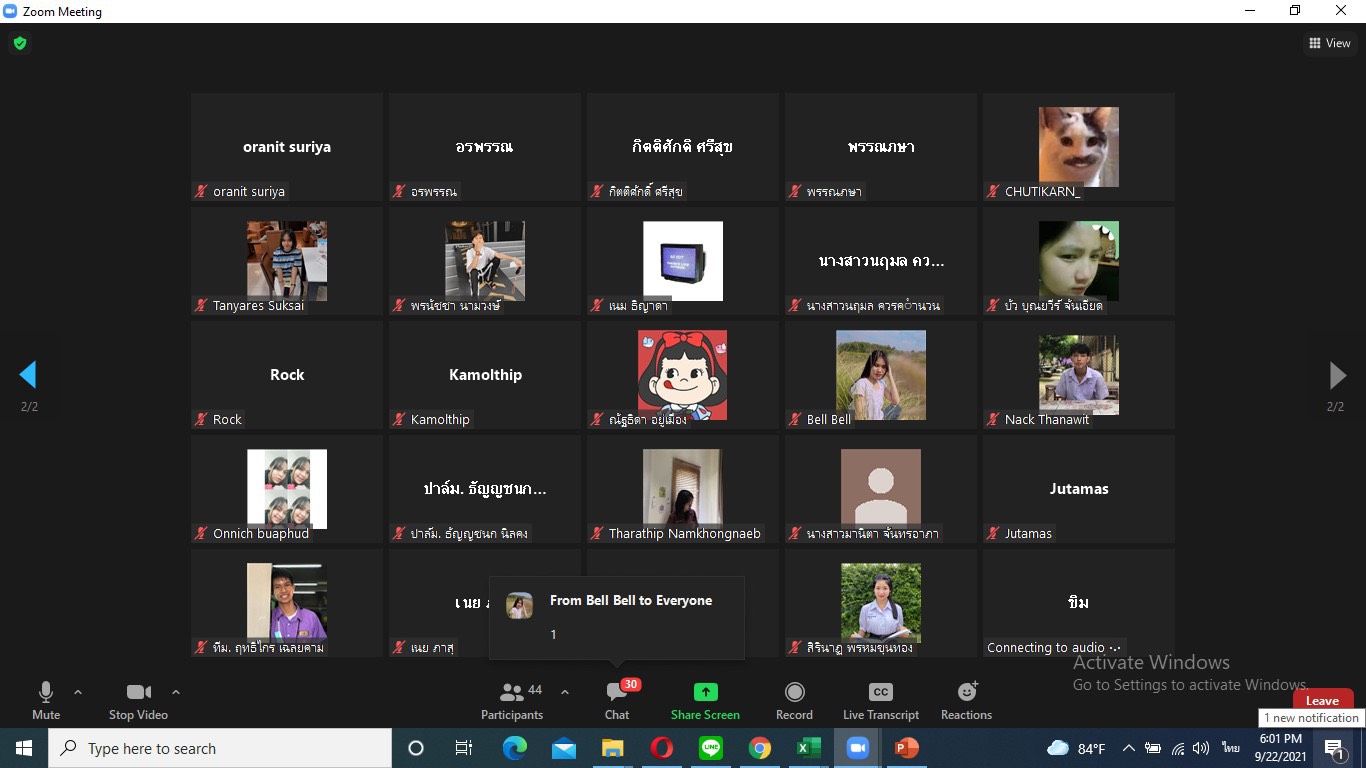Start Share Screen
Screen dimensions: 1366x768
click(x=705, y=700)
